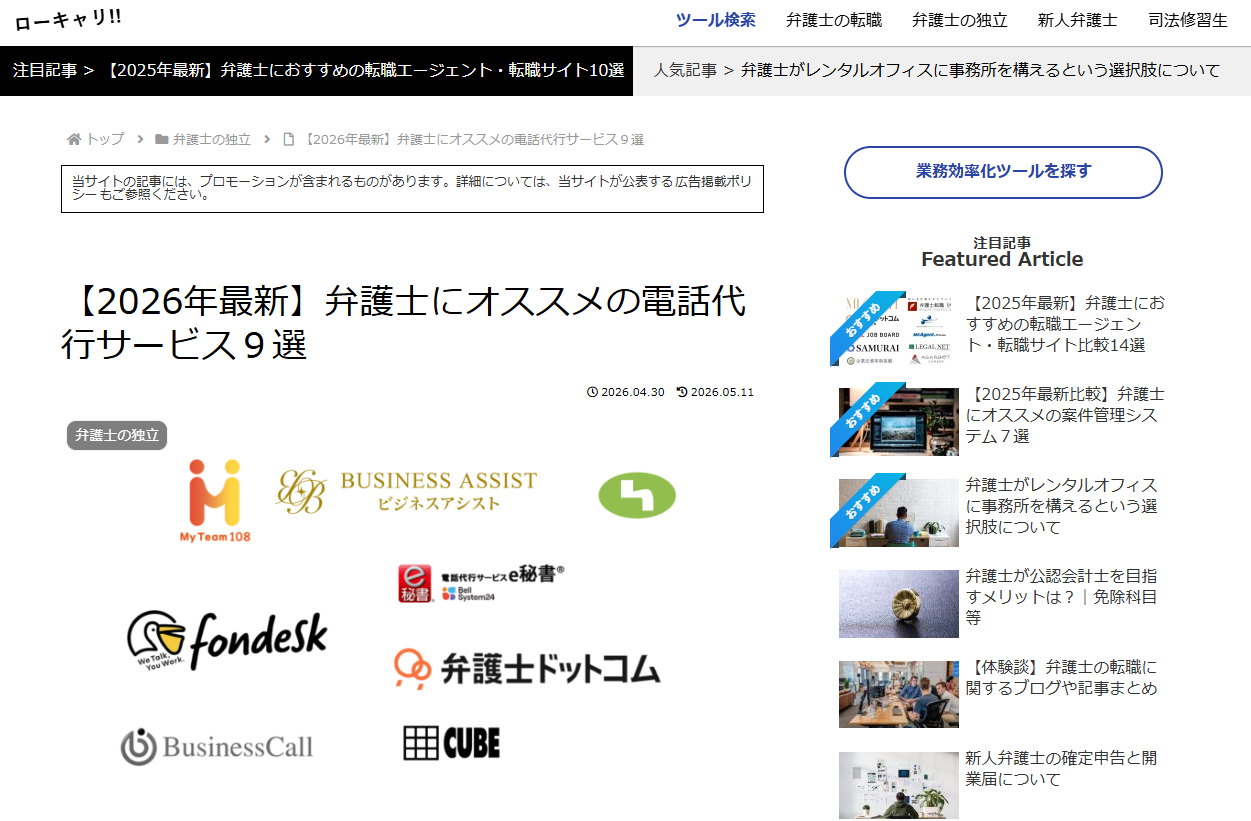Open article 新人弁護士の確定申告と開業届

[1062, 769]
